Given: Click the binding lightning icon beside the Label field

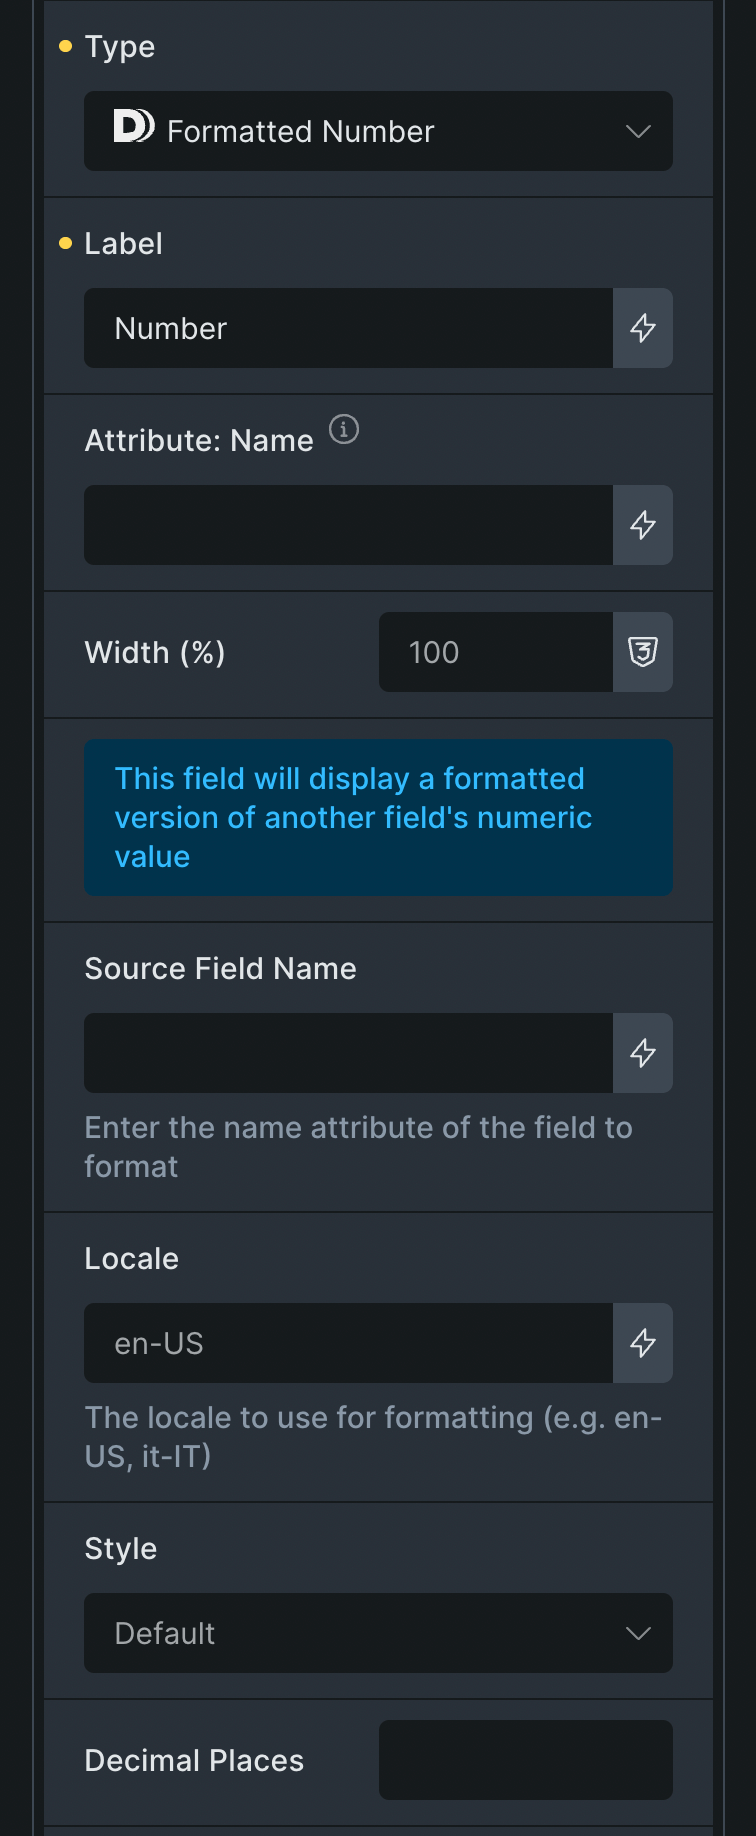Looking at the screenshot, I should point(643,328).
